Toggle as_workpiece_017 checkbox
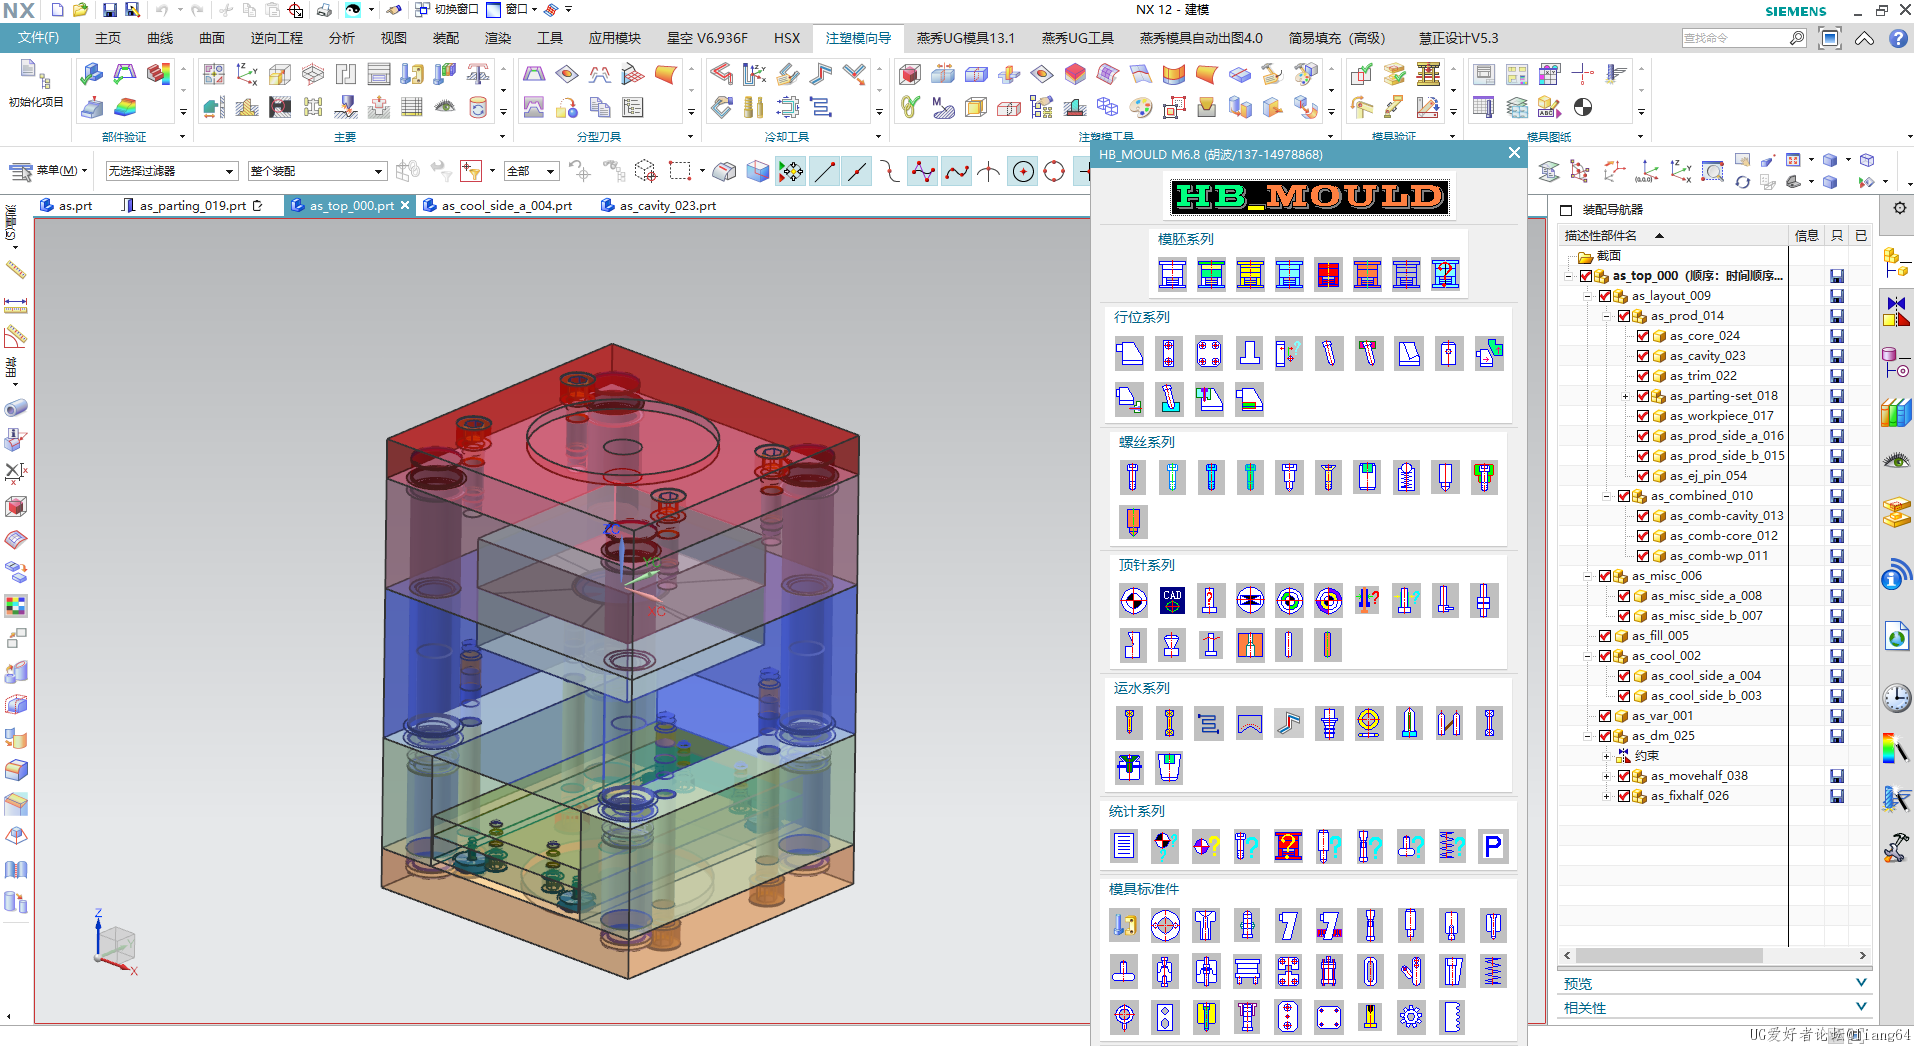 [x=1643, y=416]
